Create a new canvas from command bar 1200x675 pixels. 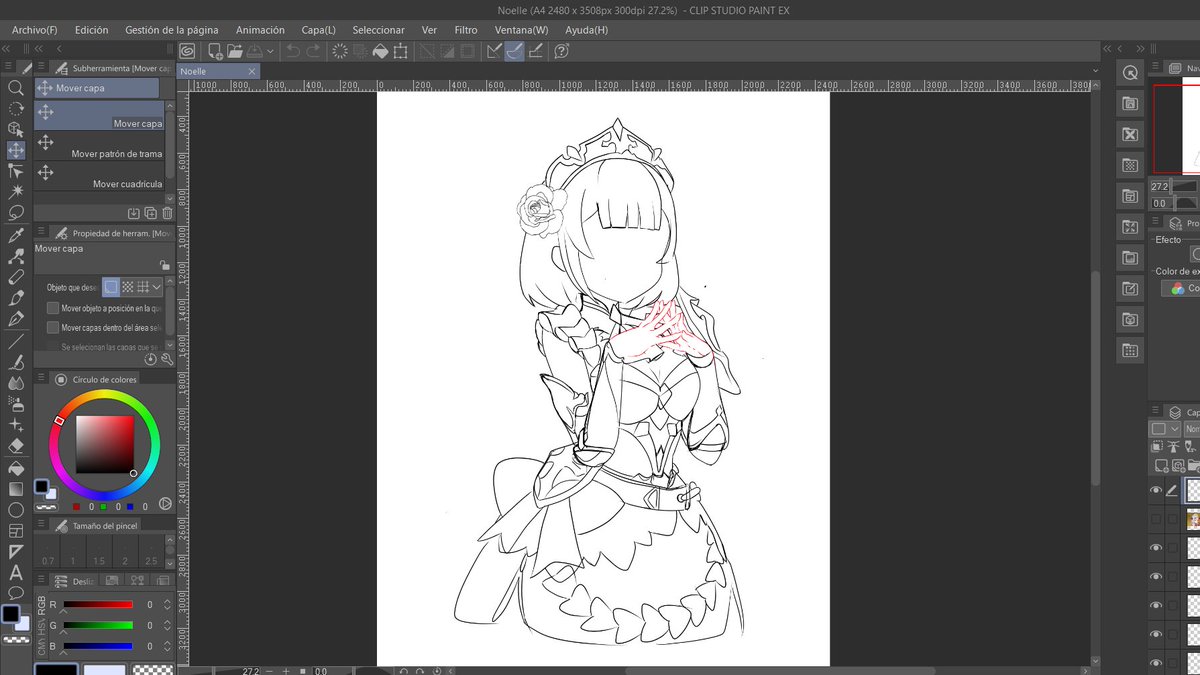(215, 51)
